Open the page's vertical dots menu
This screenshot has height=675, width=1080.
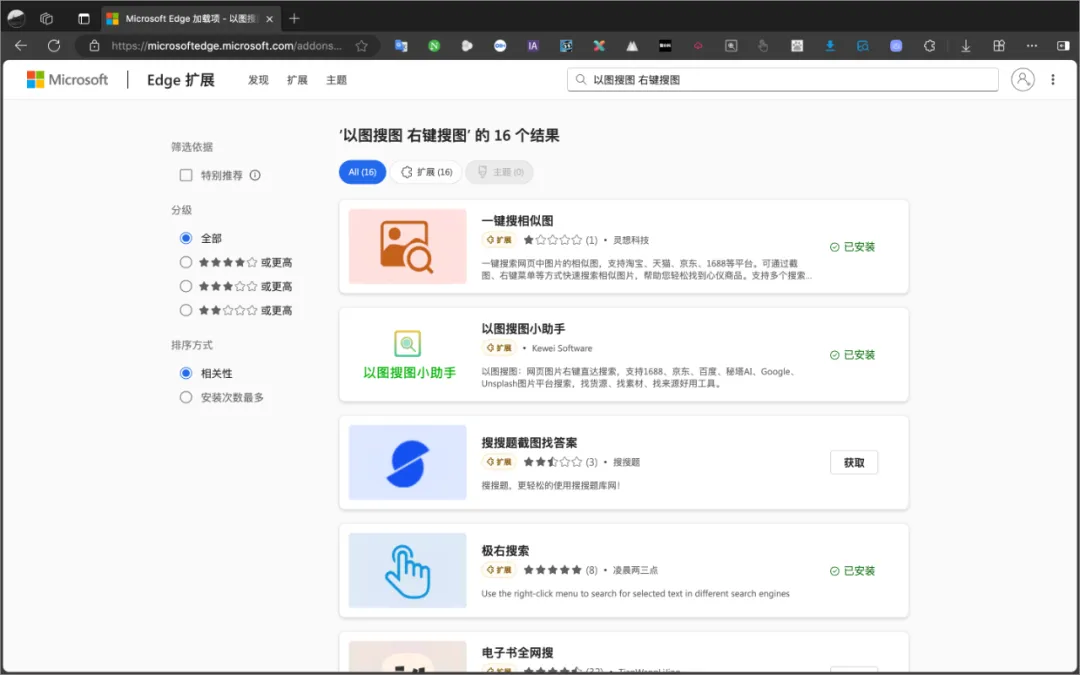point(1052,79)
